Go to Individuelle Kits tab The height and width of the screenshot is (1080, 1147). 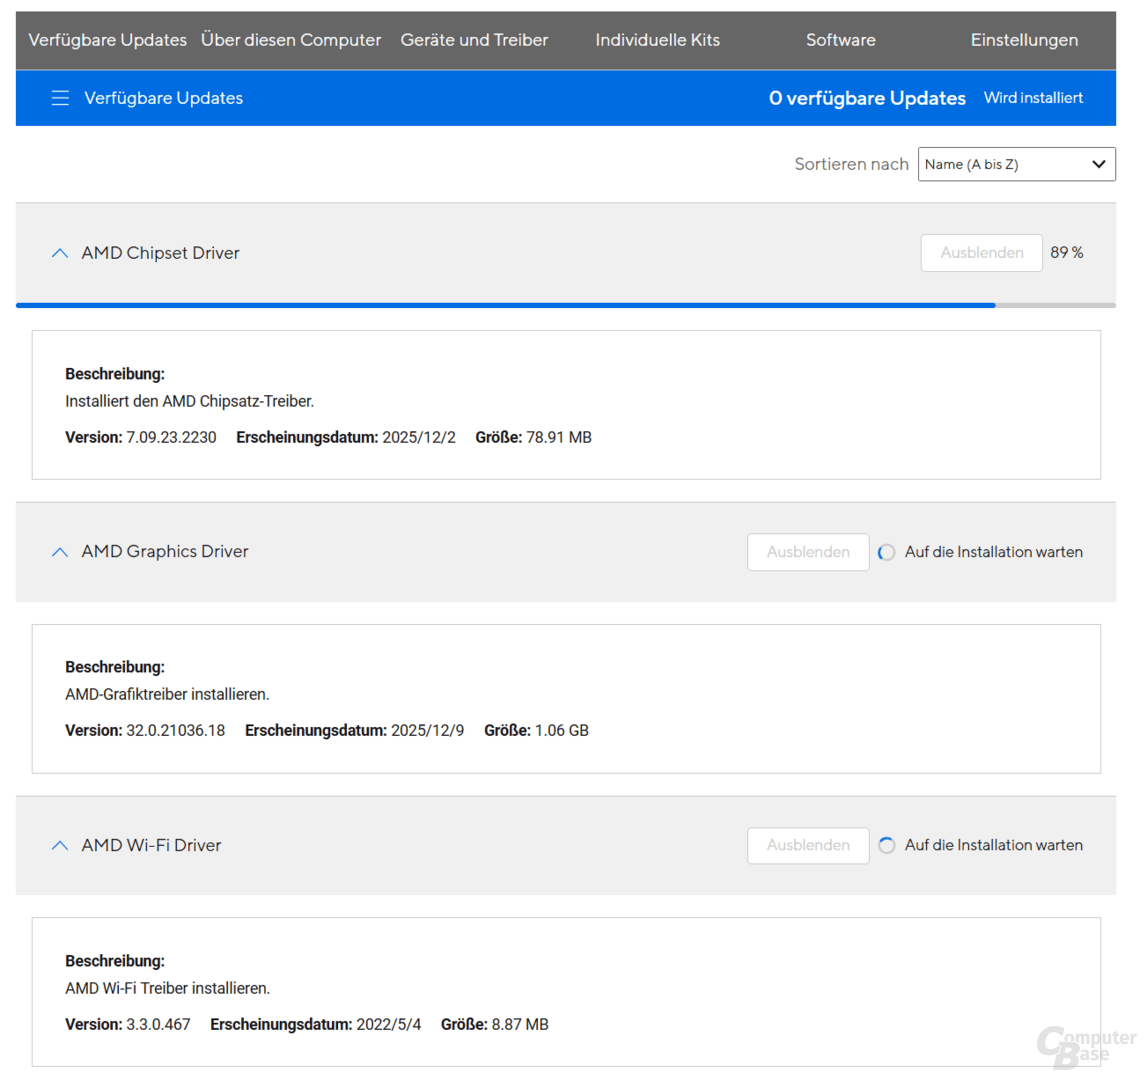click(657, 40)
